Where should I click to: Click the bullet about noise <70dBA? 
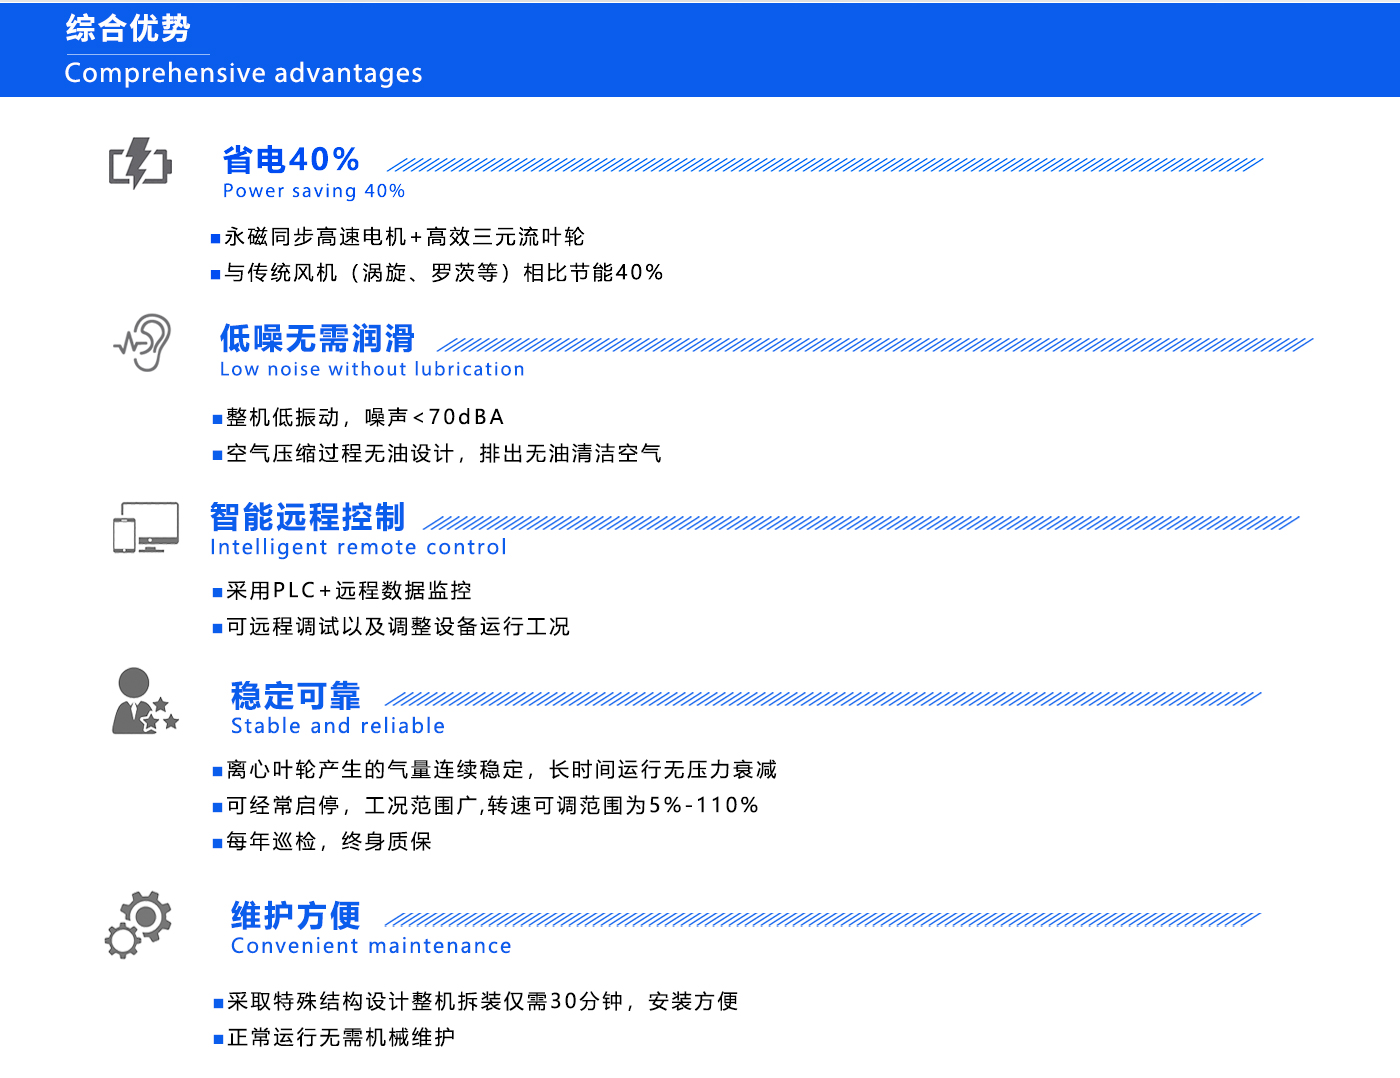[x=365, y=417]
